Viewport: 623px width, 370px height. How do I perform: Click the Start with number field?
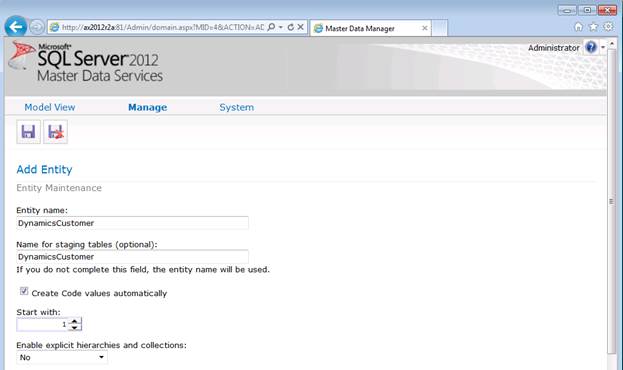[43, 324]
